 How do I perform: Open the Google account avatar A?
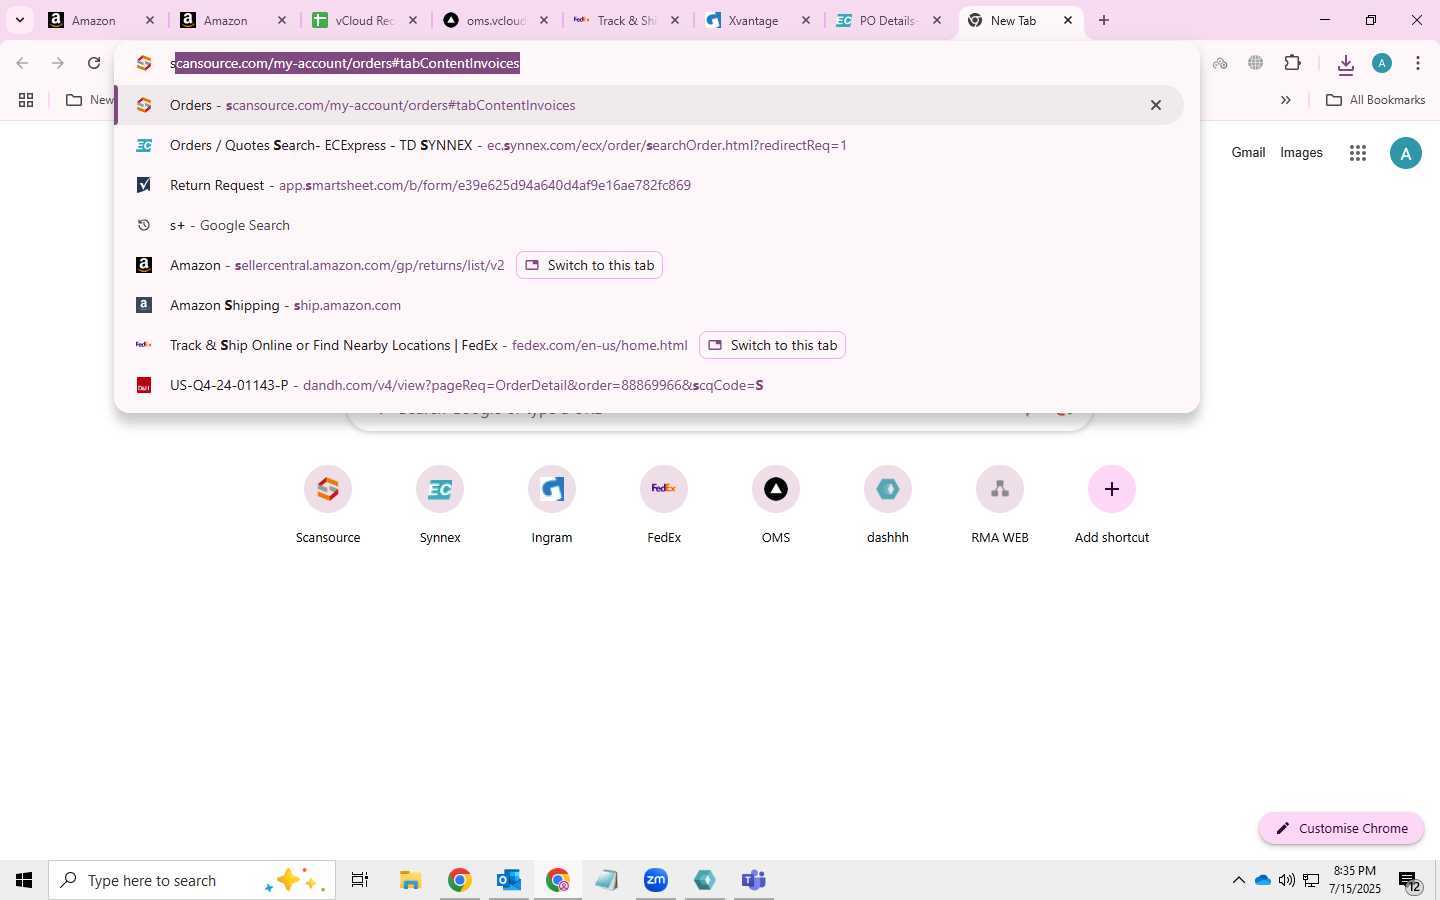1405,153
